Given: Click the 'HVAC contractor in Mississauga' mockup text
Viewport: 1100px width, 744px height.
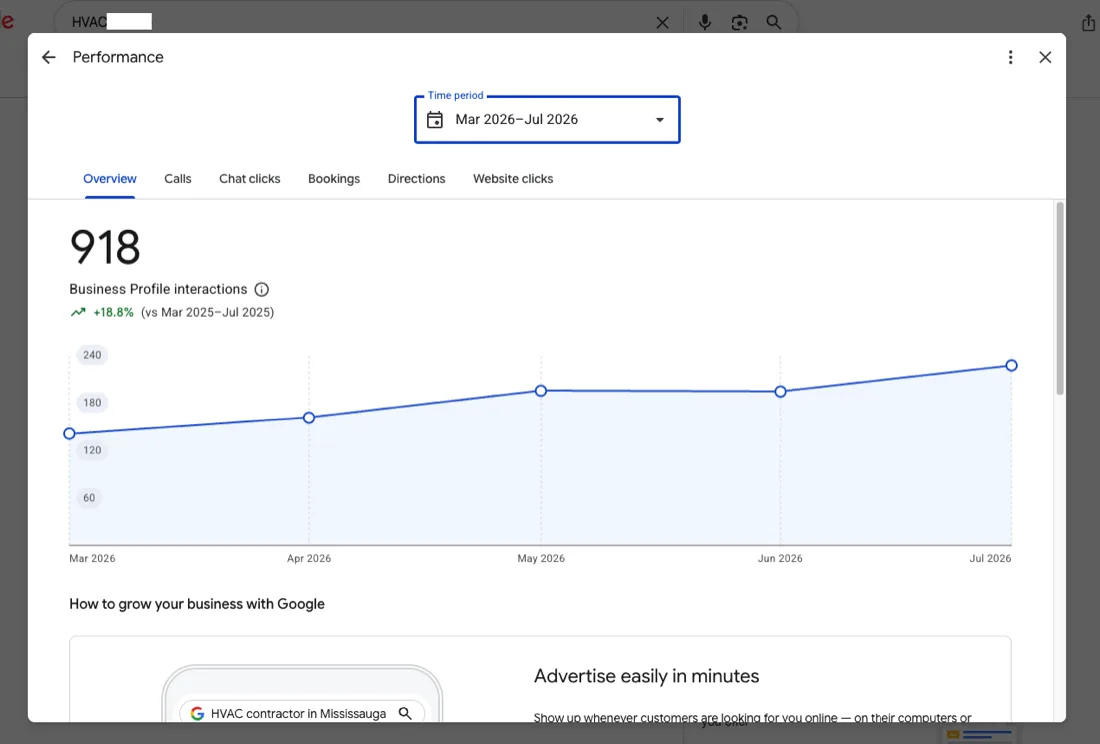Looking at the screenshot, I should click(298, 713).
